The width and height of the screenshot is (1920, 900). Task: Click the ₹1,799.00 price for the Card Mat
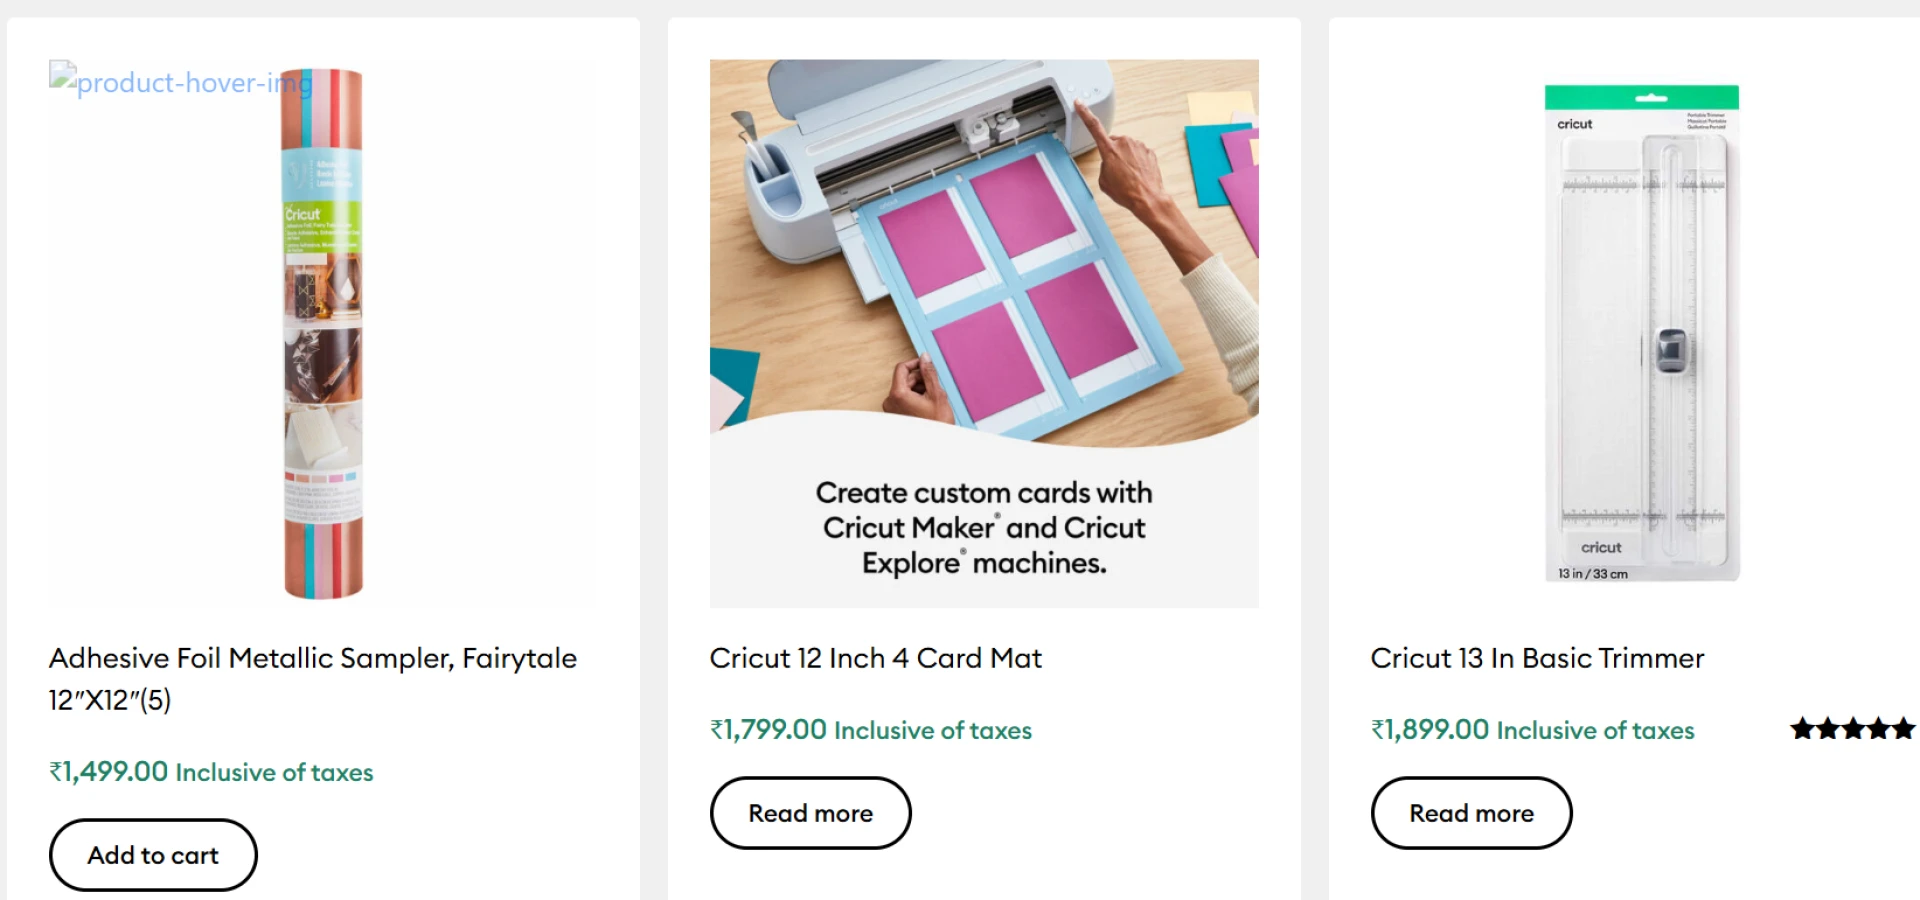(x=768, y=730)
